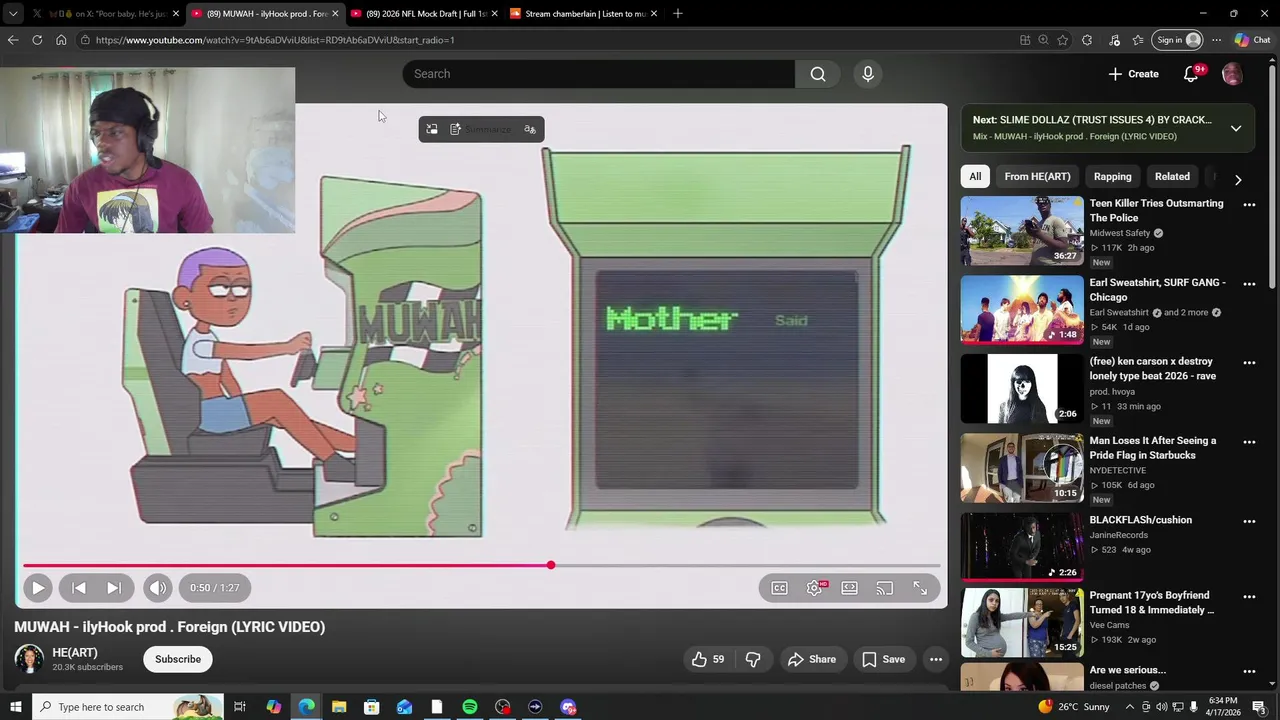Show more filter chips with the right arrow
Image resolution: width=1280 pixels, height=720 pixels.
[1238, 180]
